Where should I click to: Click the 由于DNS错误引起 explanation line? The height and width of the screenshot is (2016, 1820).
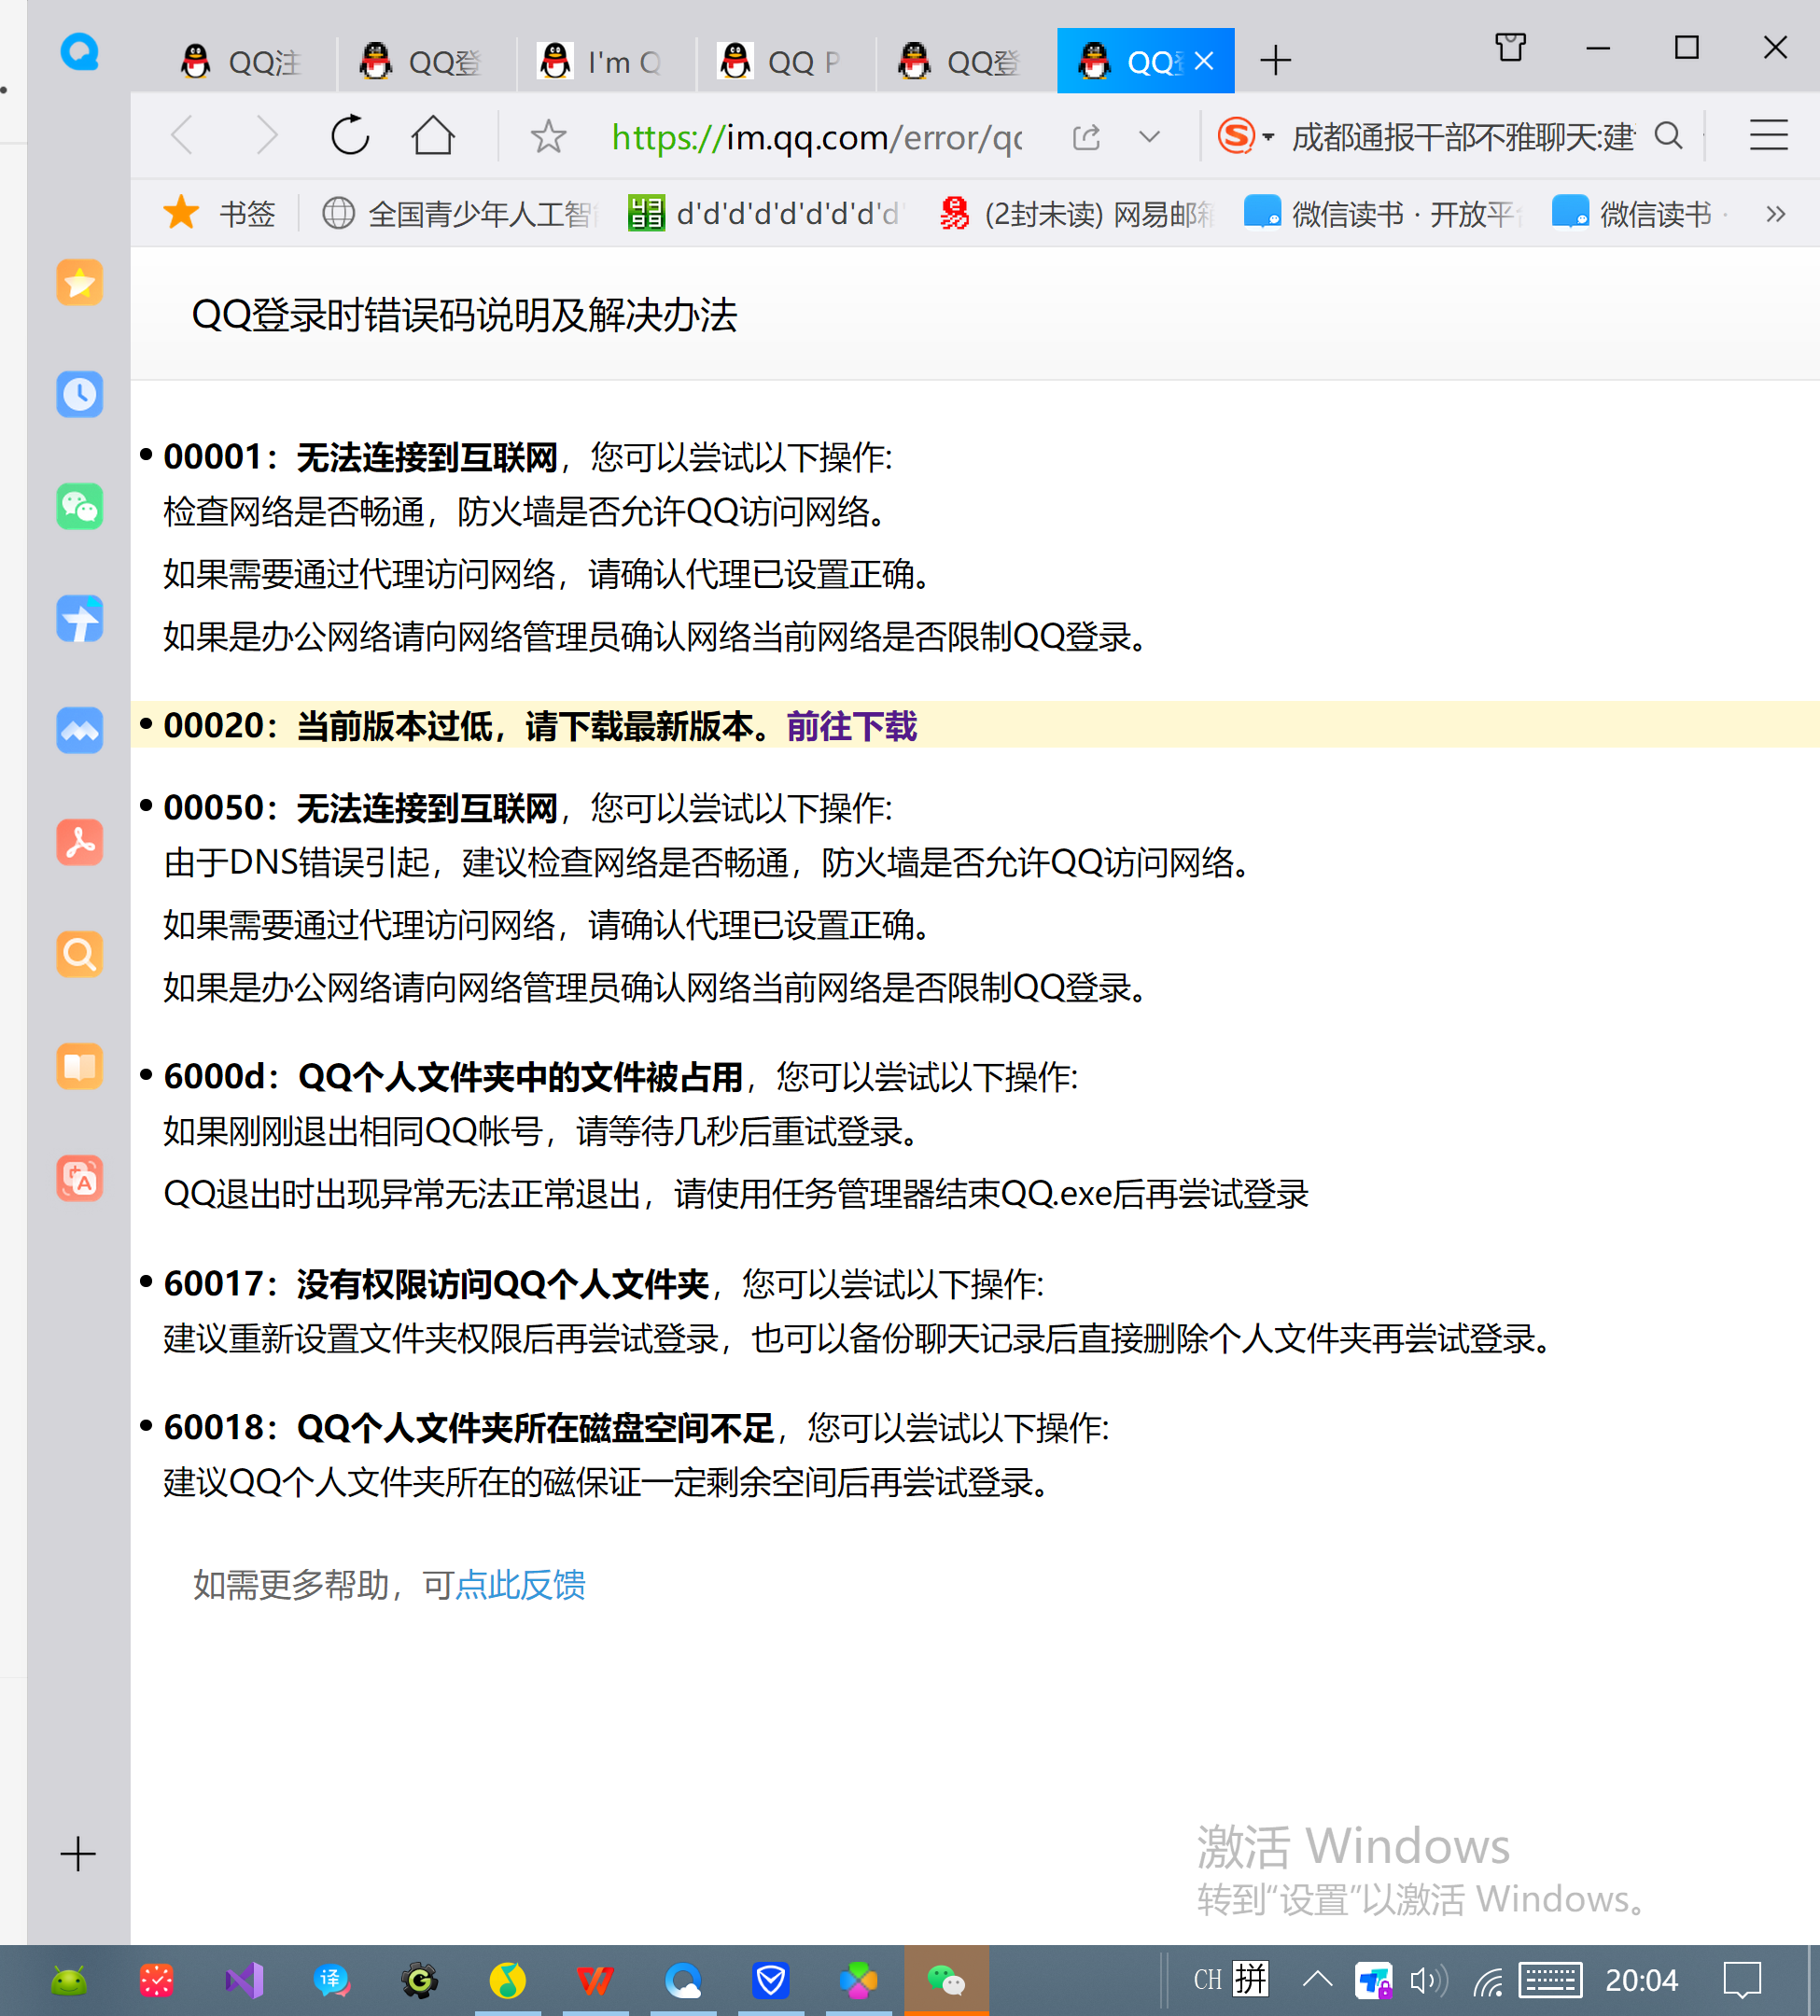(708, 862)
